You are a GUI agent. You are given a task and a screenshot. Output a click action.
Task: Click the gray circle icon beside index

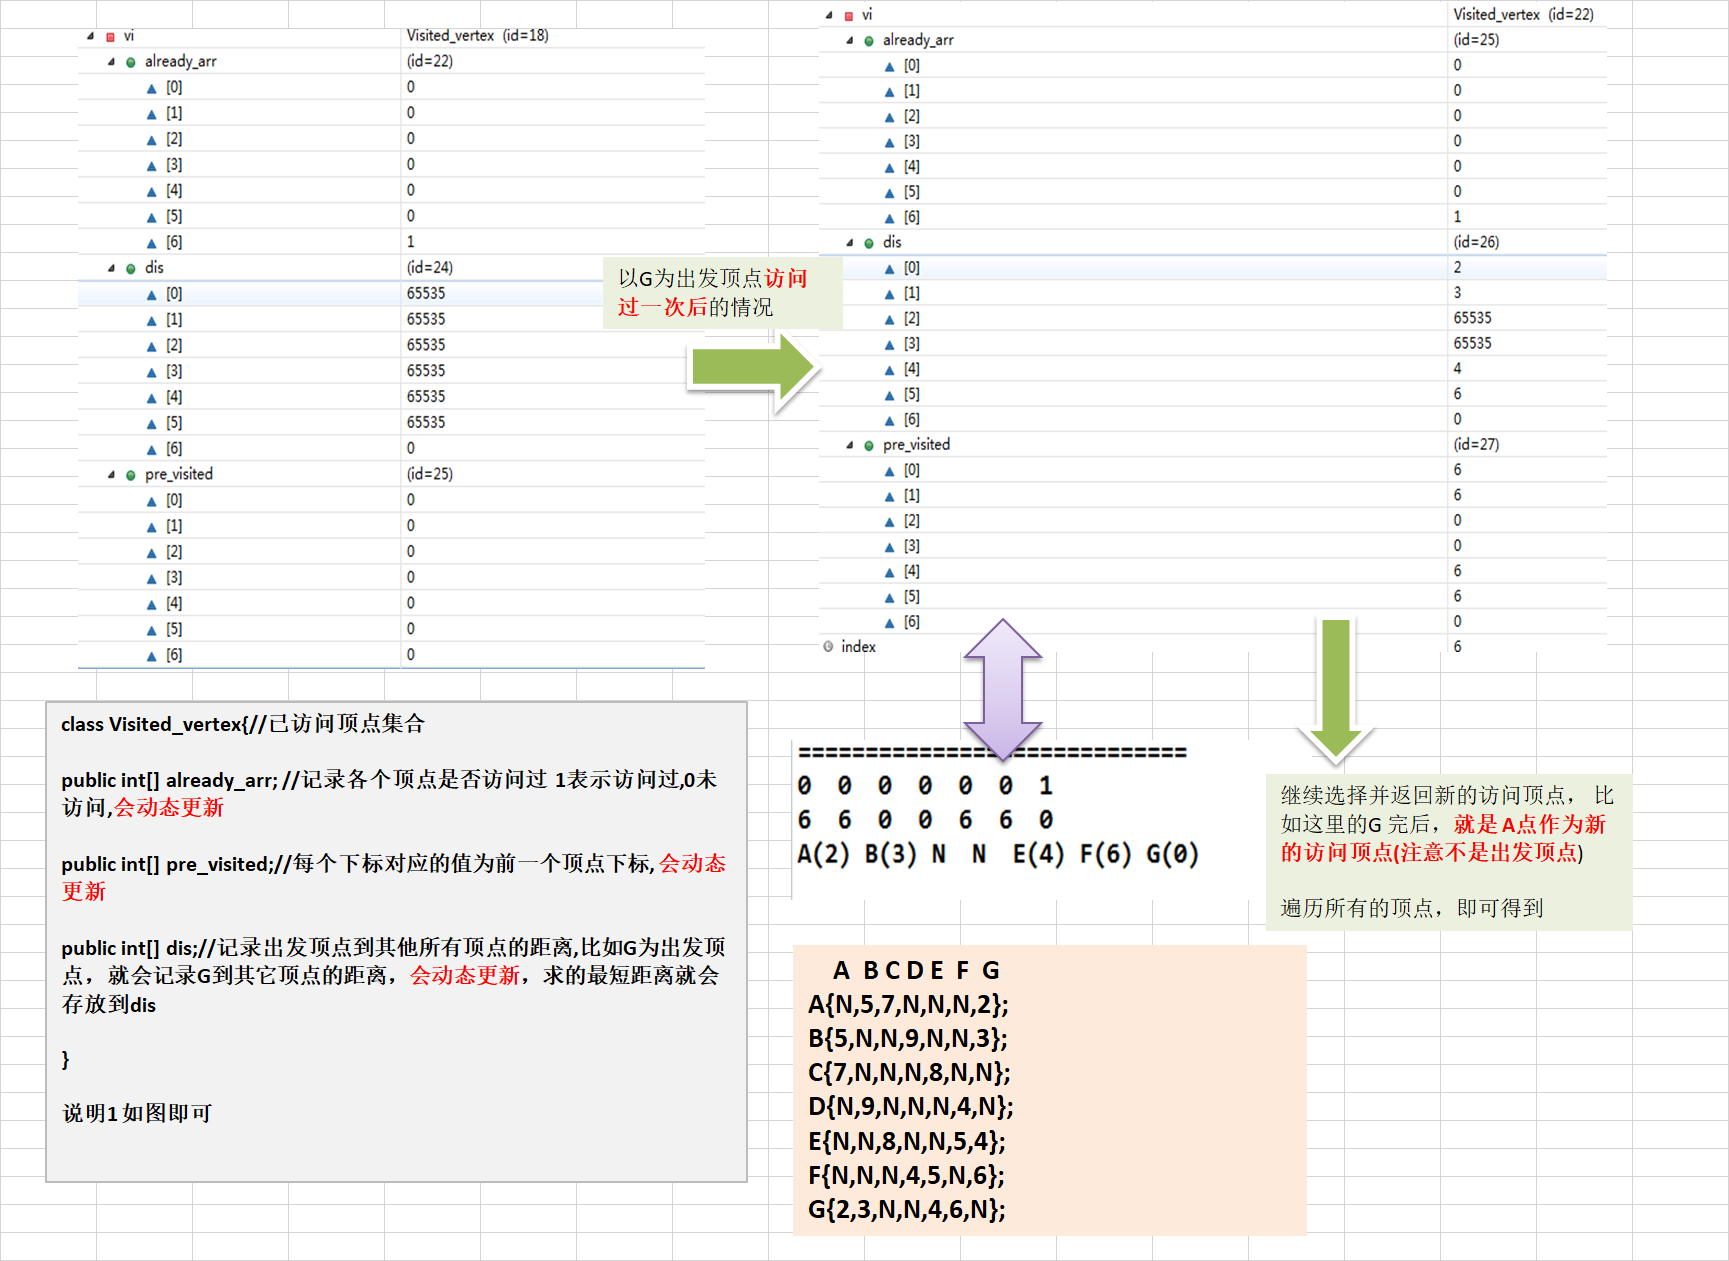tap(828, 646)
